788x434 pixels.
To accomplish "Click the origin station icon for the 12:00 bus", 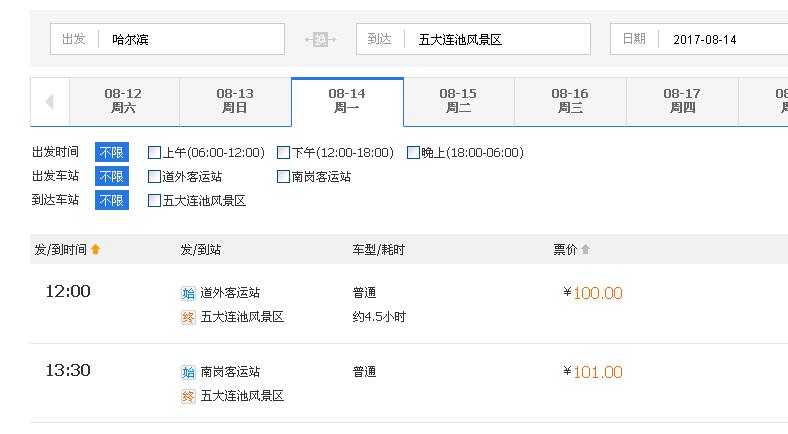I will tap(188, 293).
